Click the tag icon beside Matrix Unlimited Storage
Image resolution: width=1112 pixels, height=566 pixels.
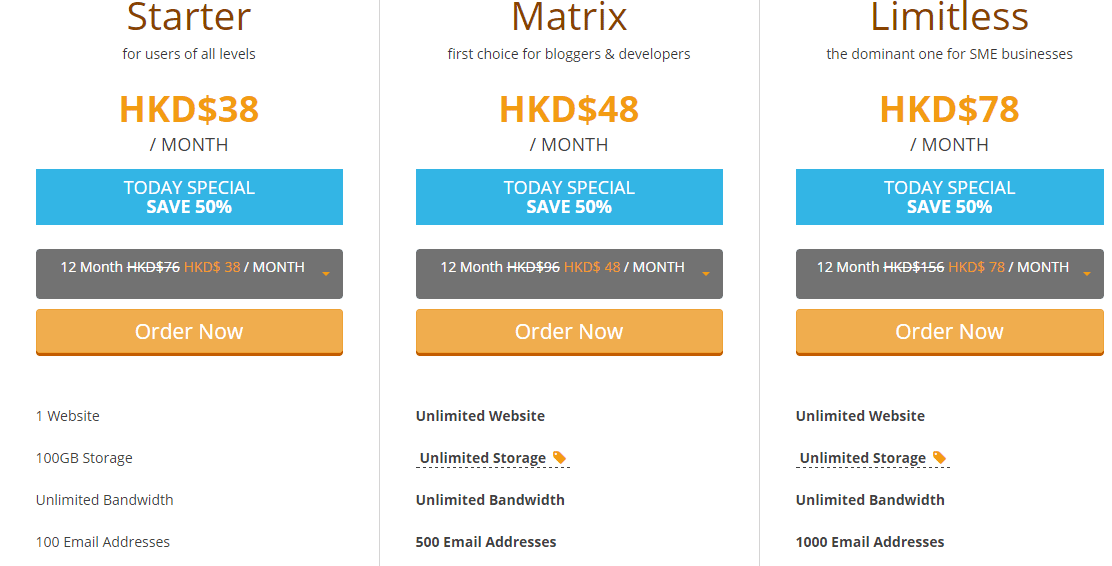(560, 457)
